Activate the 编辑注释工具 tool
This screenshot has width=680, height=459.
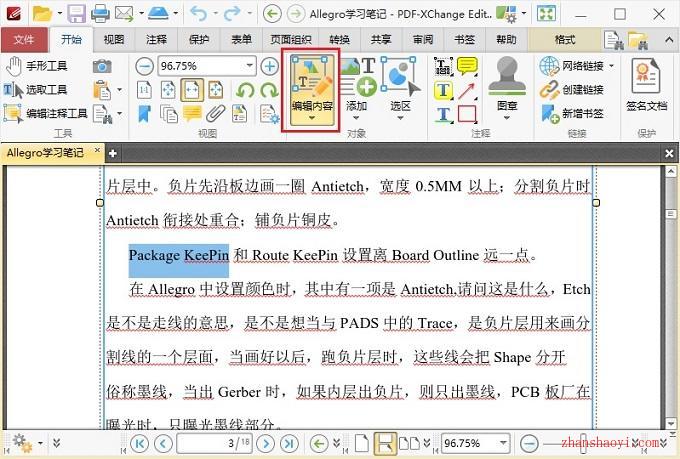pos(45,114)
